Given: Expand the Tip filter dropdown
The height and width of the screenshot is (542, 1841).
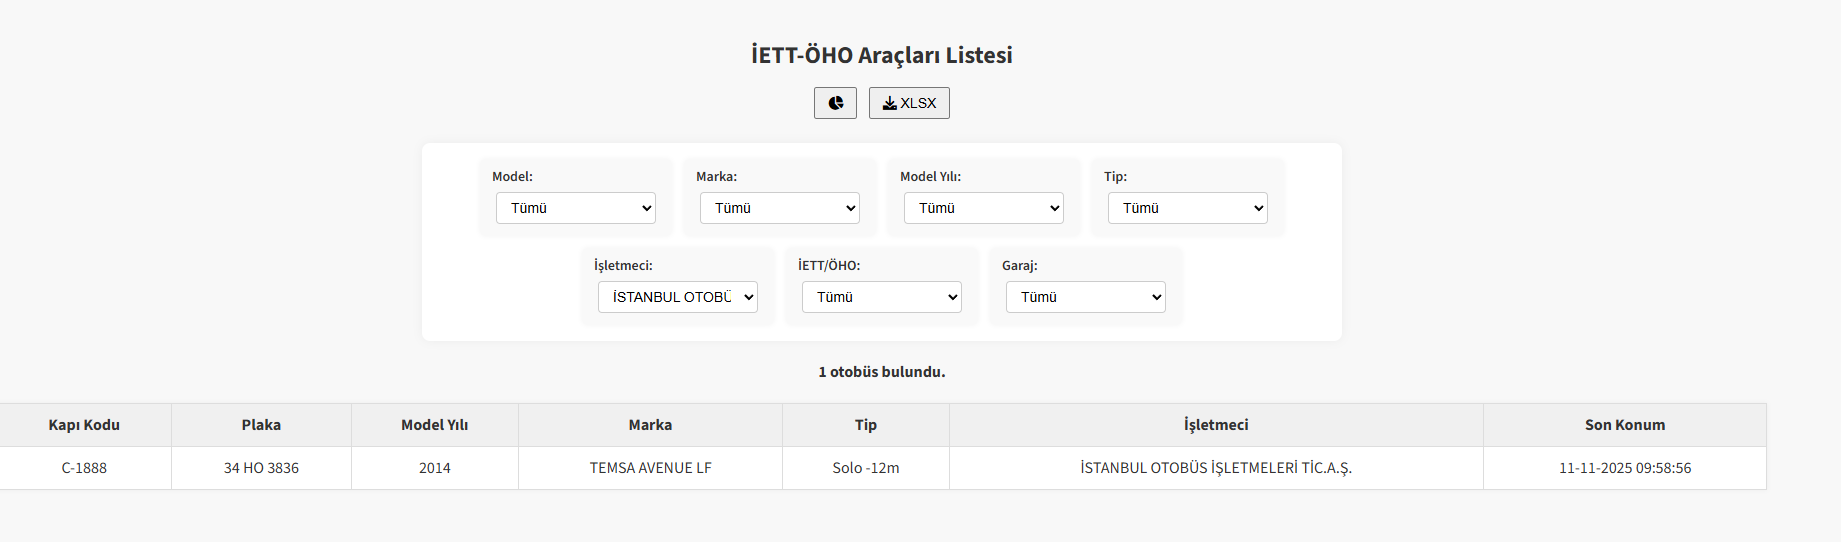Looking at the screenshot, I should (x=1188, y=208).
